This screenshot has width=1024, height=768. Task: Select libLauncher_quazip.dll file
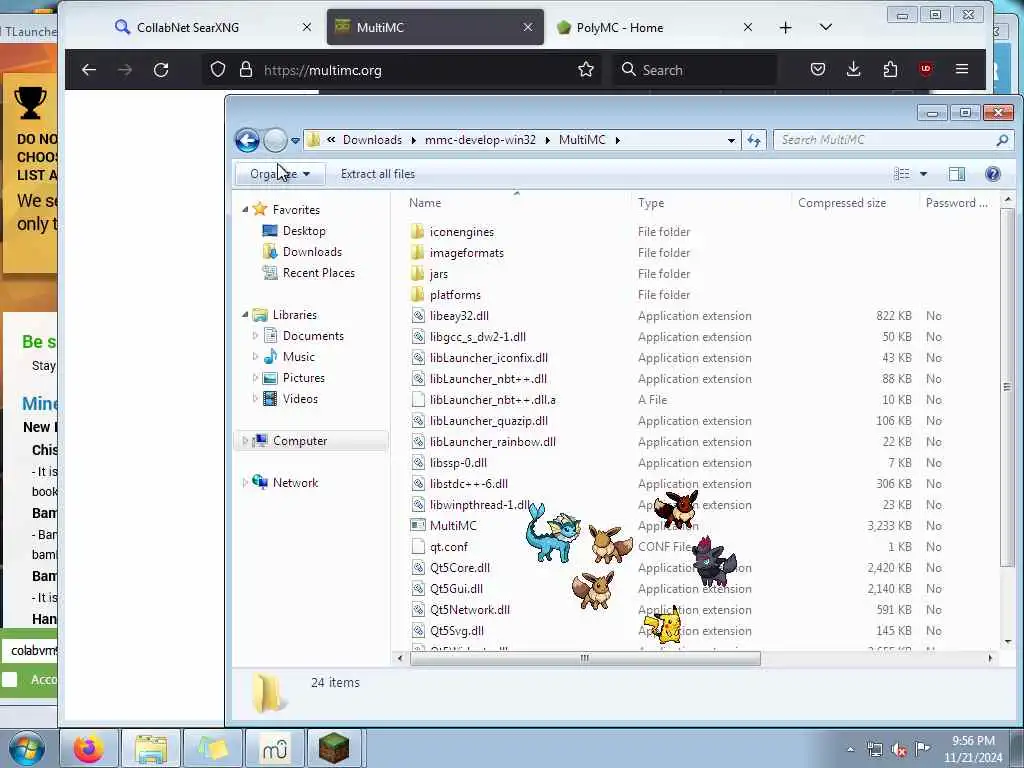point(488,421)
